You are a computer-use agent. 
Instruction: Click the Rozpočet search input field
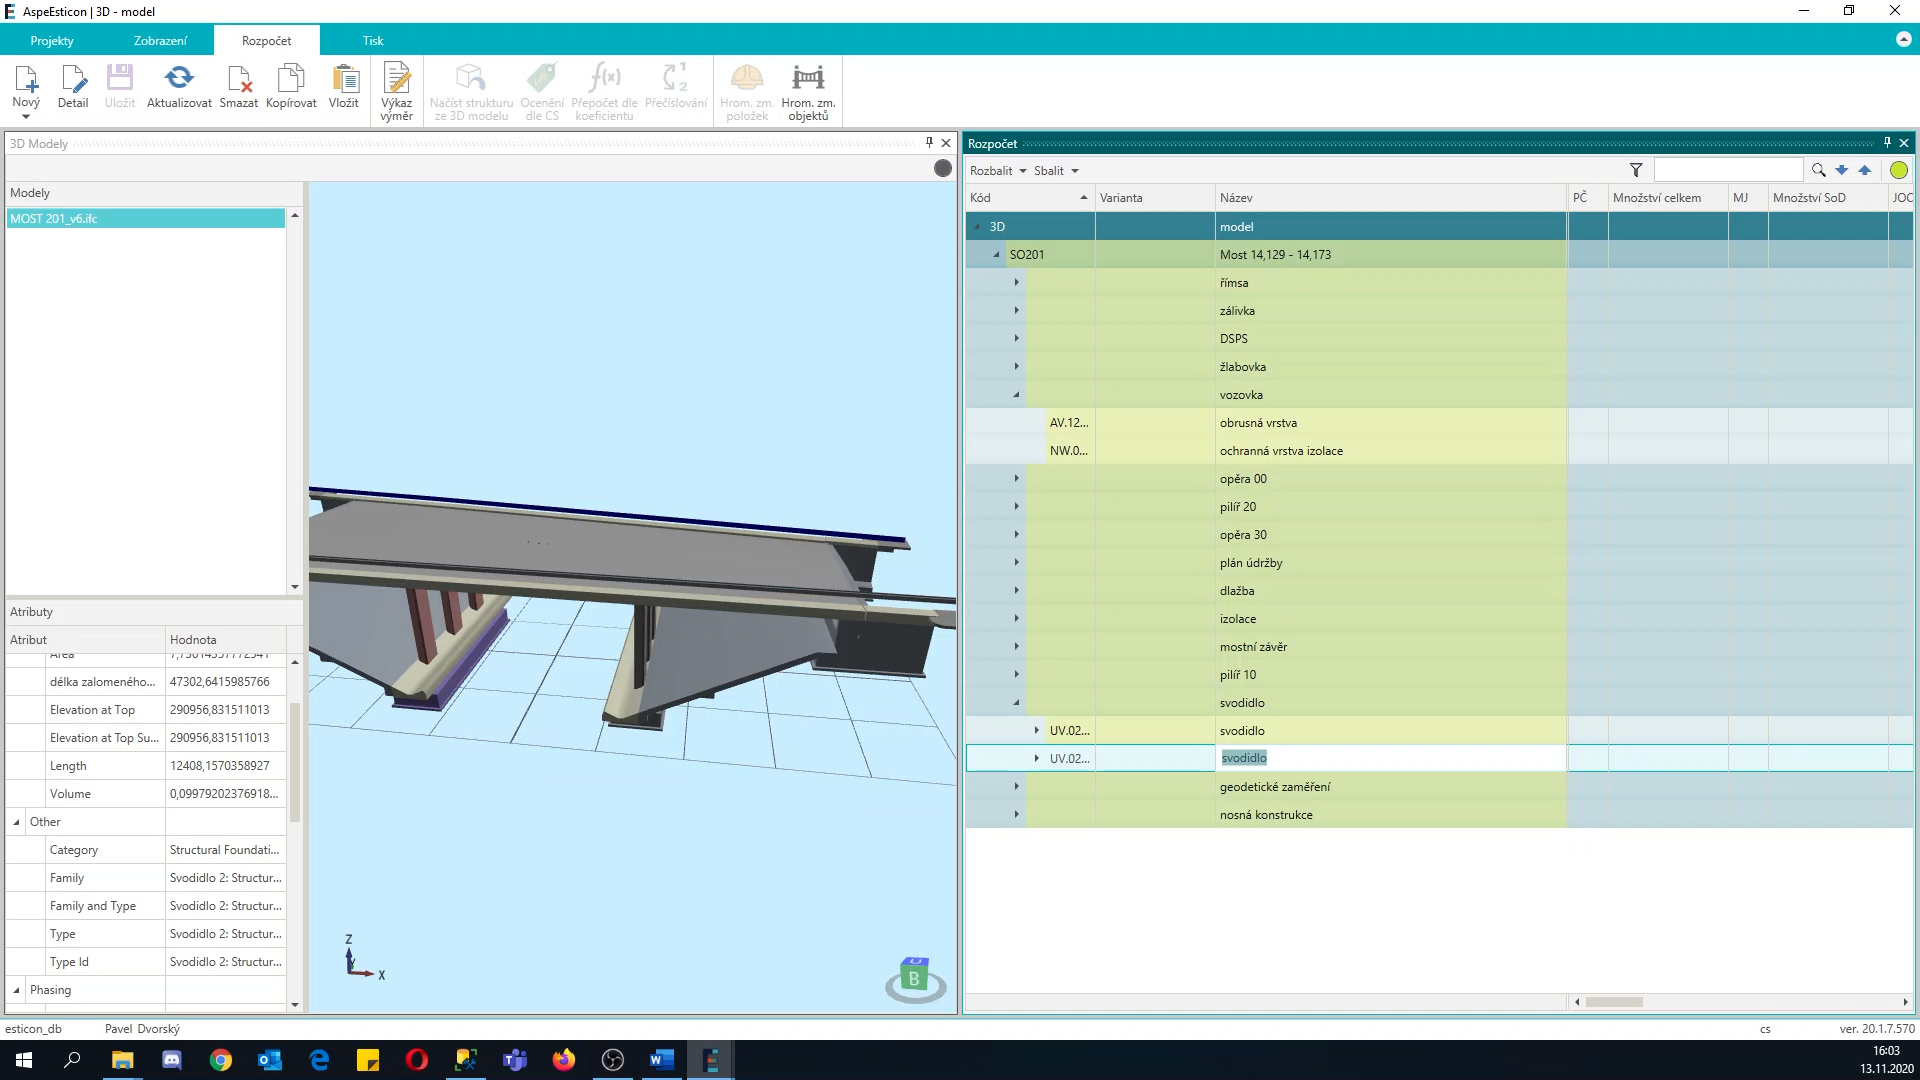pyautogui.click(x=1727, y=171)
